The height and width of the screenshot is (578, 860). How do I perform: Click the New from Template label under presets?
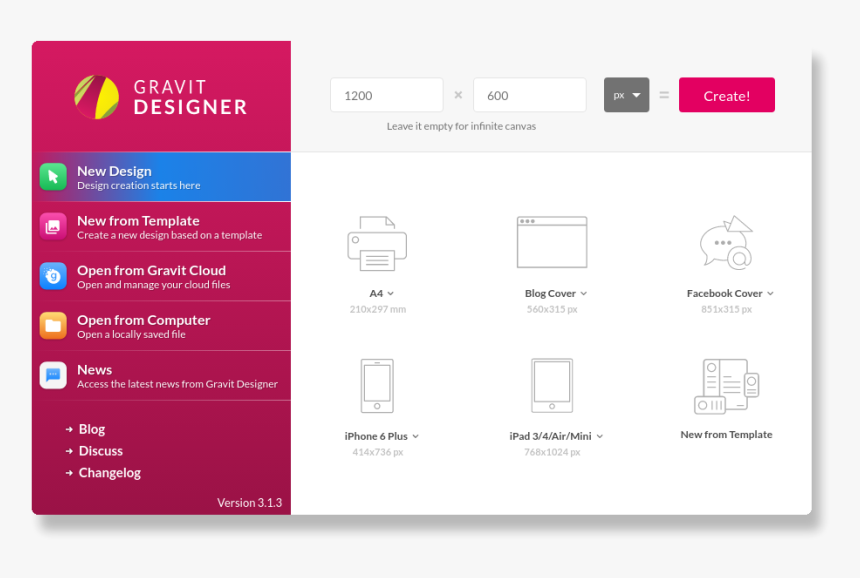[726, 434]
